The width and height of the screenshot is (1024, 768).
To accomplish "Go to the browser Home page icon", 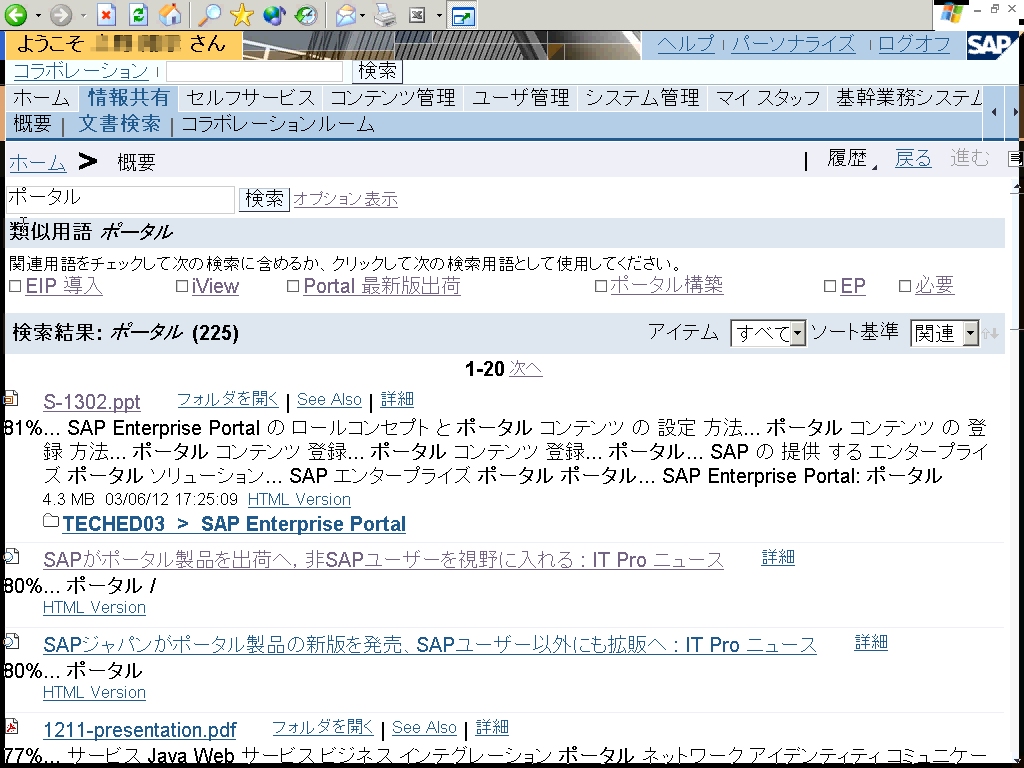I will pyautogui.click(x=170, y=14).
